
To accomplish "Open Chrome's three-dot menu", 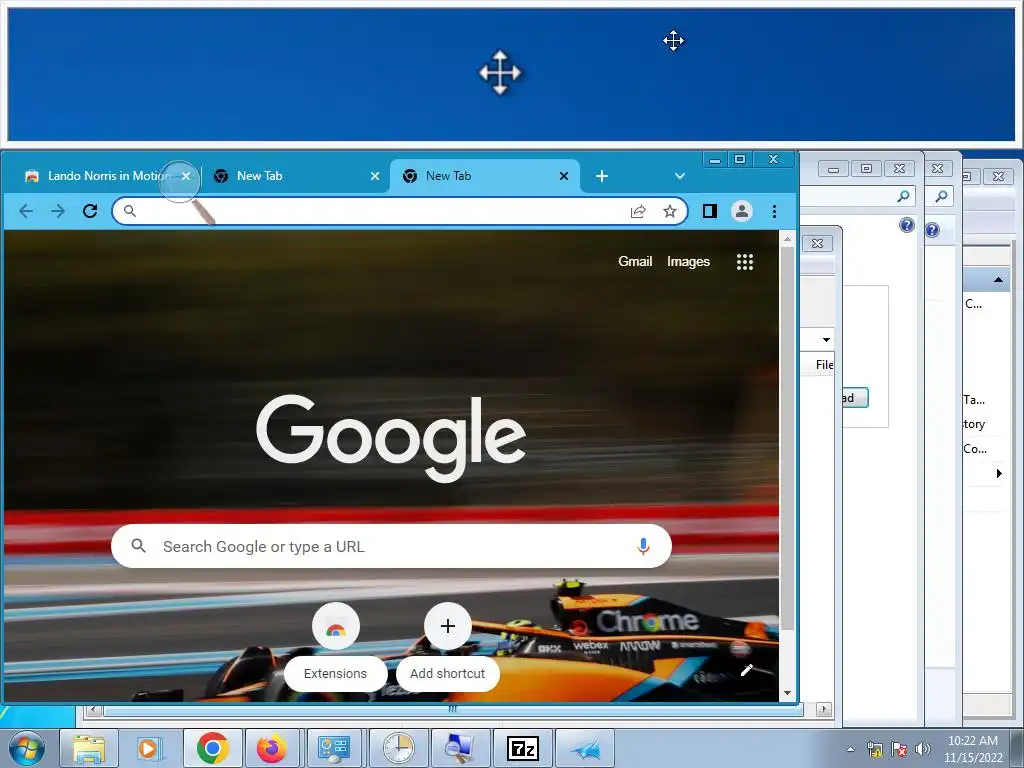I will tap(774, 211).
